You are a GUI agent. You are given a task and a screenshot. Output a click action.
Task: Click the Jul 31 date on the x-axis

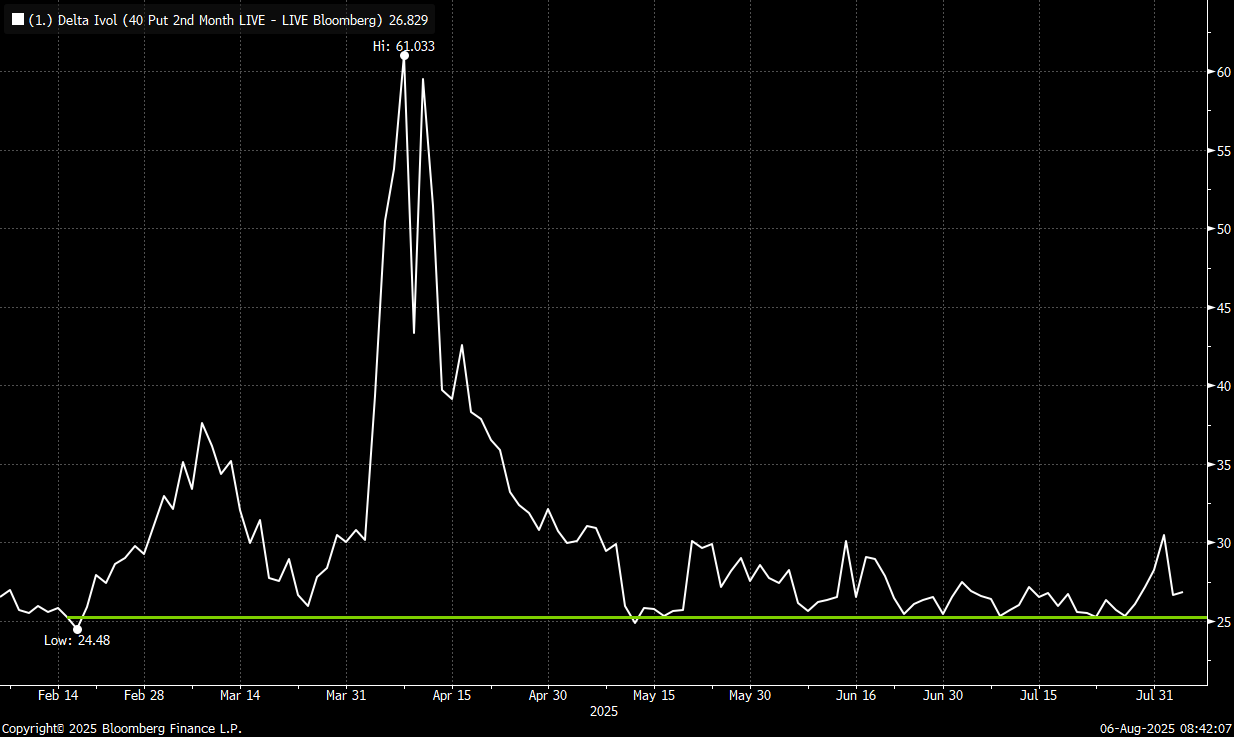1155,695
